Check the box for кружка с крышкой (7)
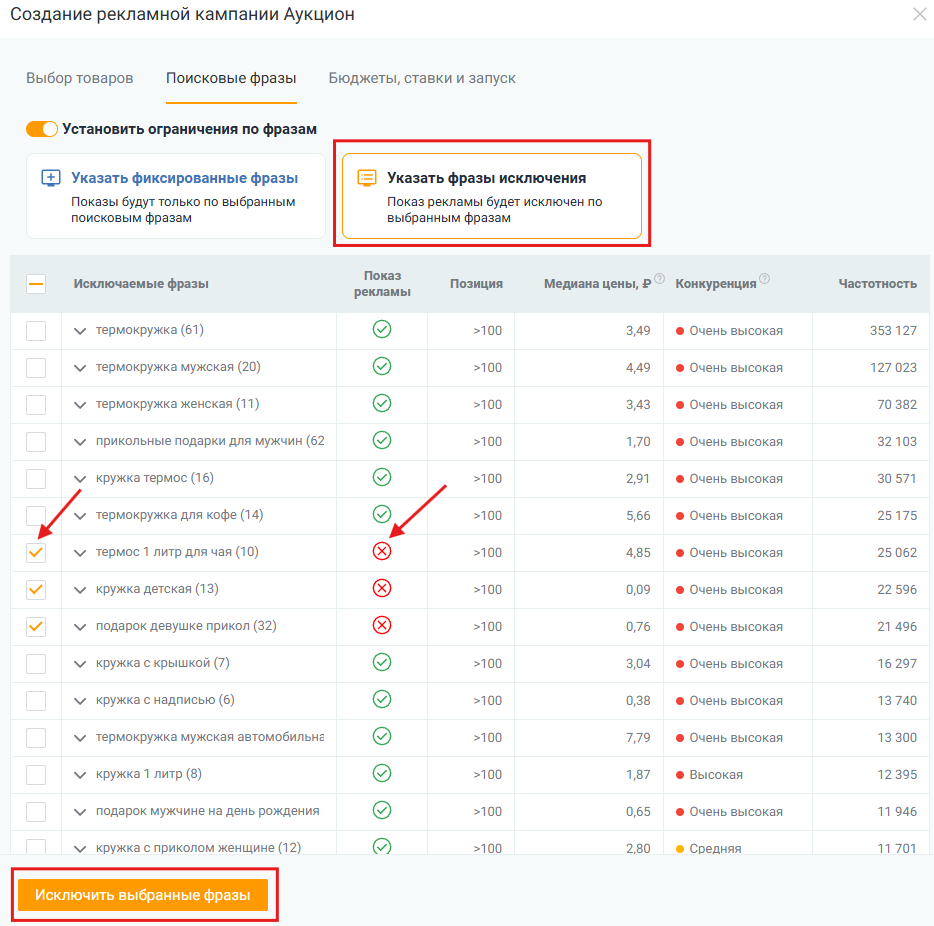The image size is (934, 926). [x=36, y=663]
